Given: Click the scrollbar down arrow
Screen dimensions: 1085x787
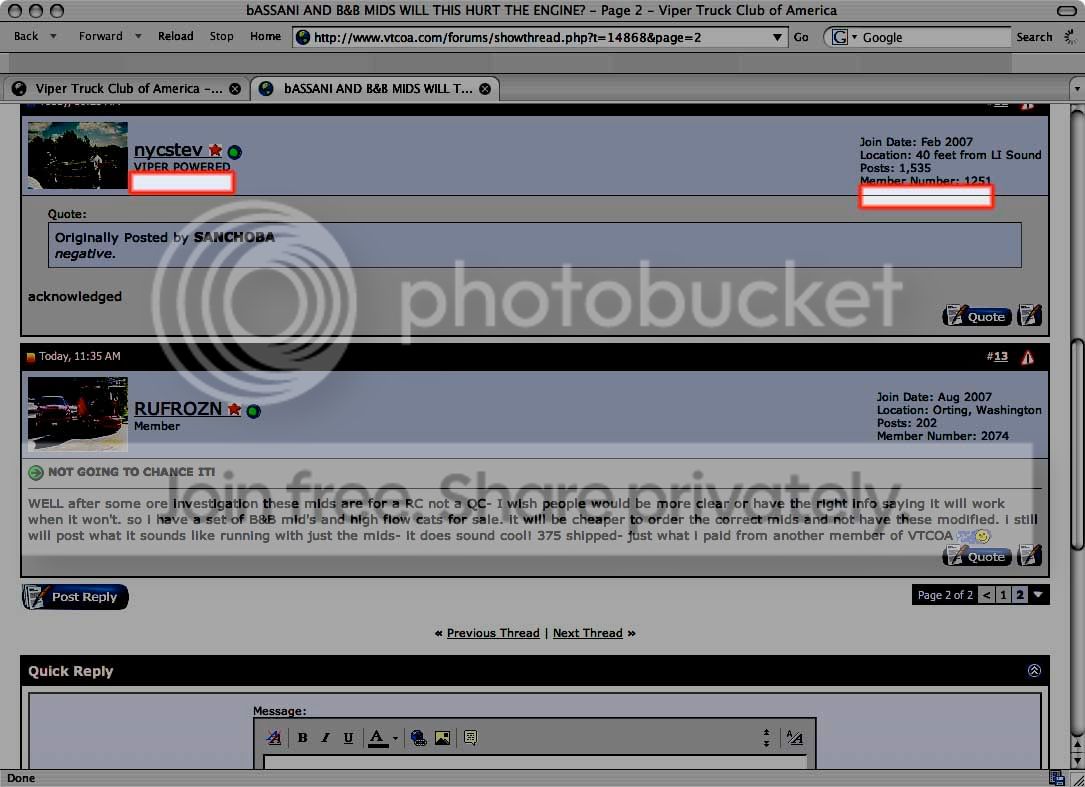Looking at the screenshot, I should [x=1077, y=761].
